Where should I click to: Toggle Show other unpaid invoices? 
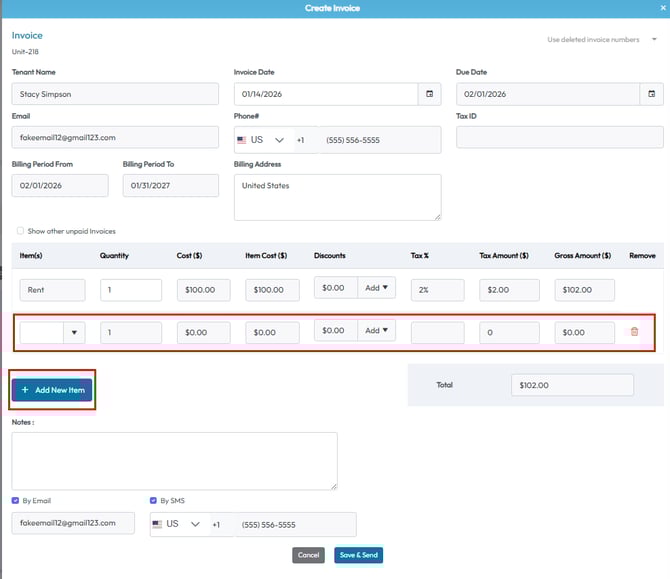22,231
